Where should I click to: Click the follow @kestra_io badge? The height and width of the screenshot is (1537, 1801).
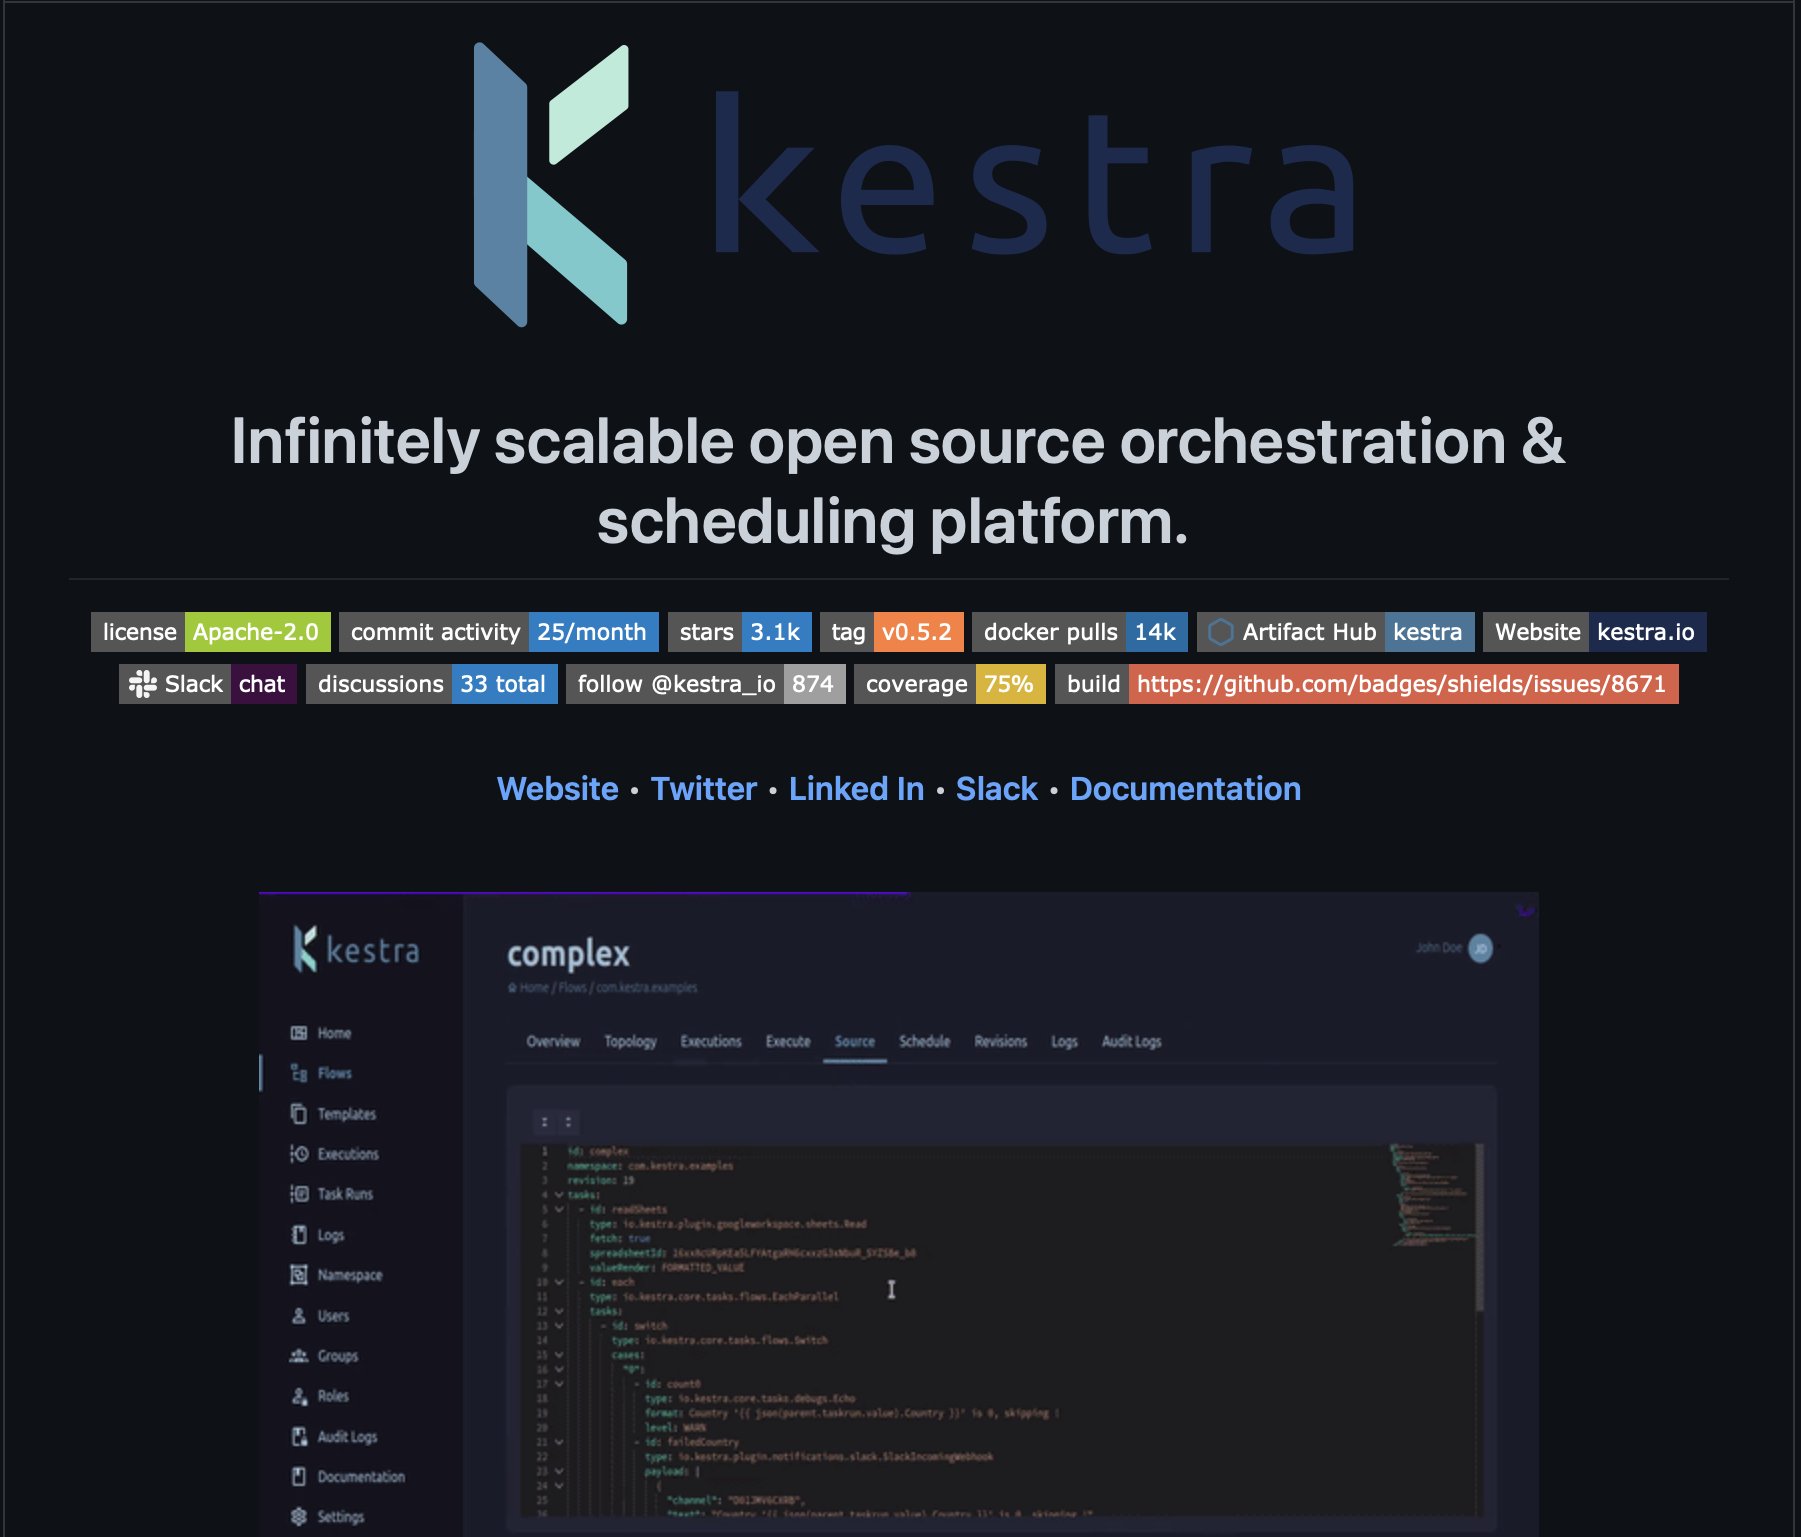point(706,684)
